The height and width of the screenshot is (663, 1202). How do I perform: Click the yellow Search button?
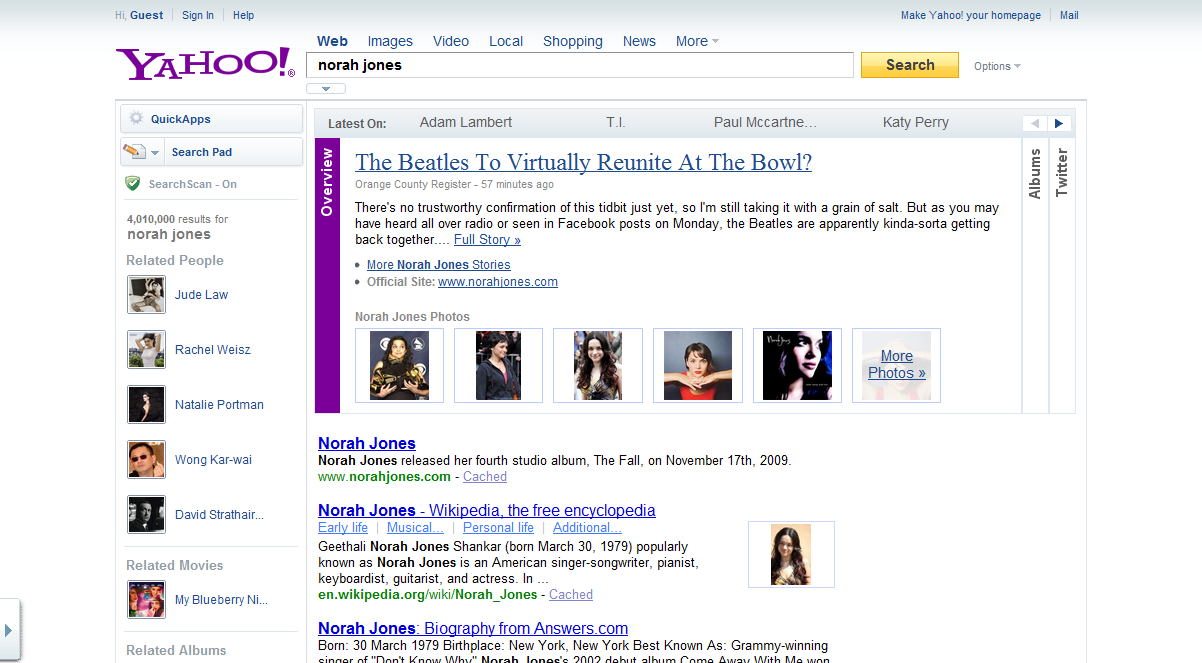(910, 65)
